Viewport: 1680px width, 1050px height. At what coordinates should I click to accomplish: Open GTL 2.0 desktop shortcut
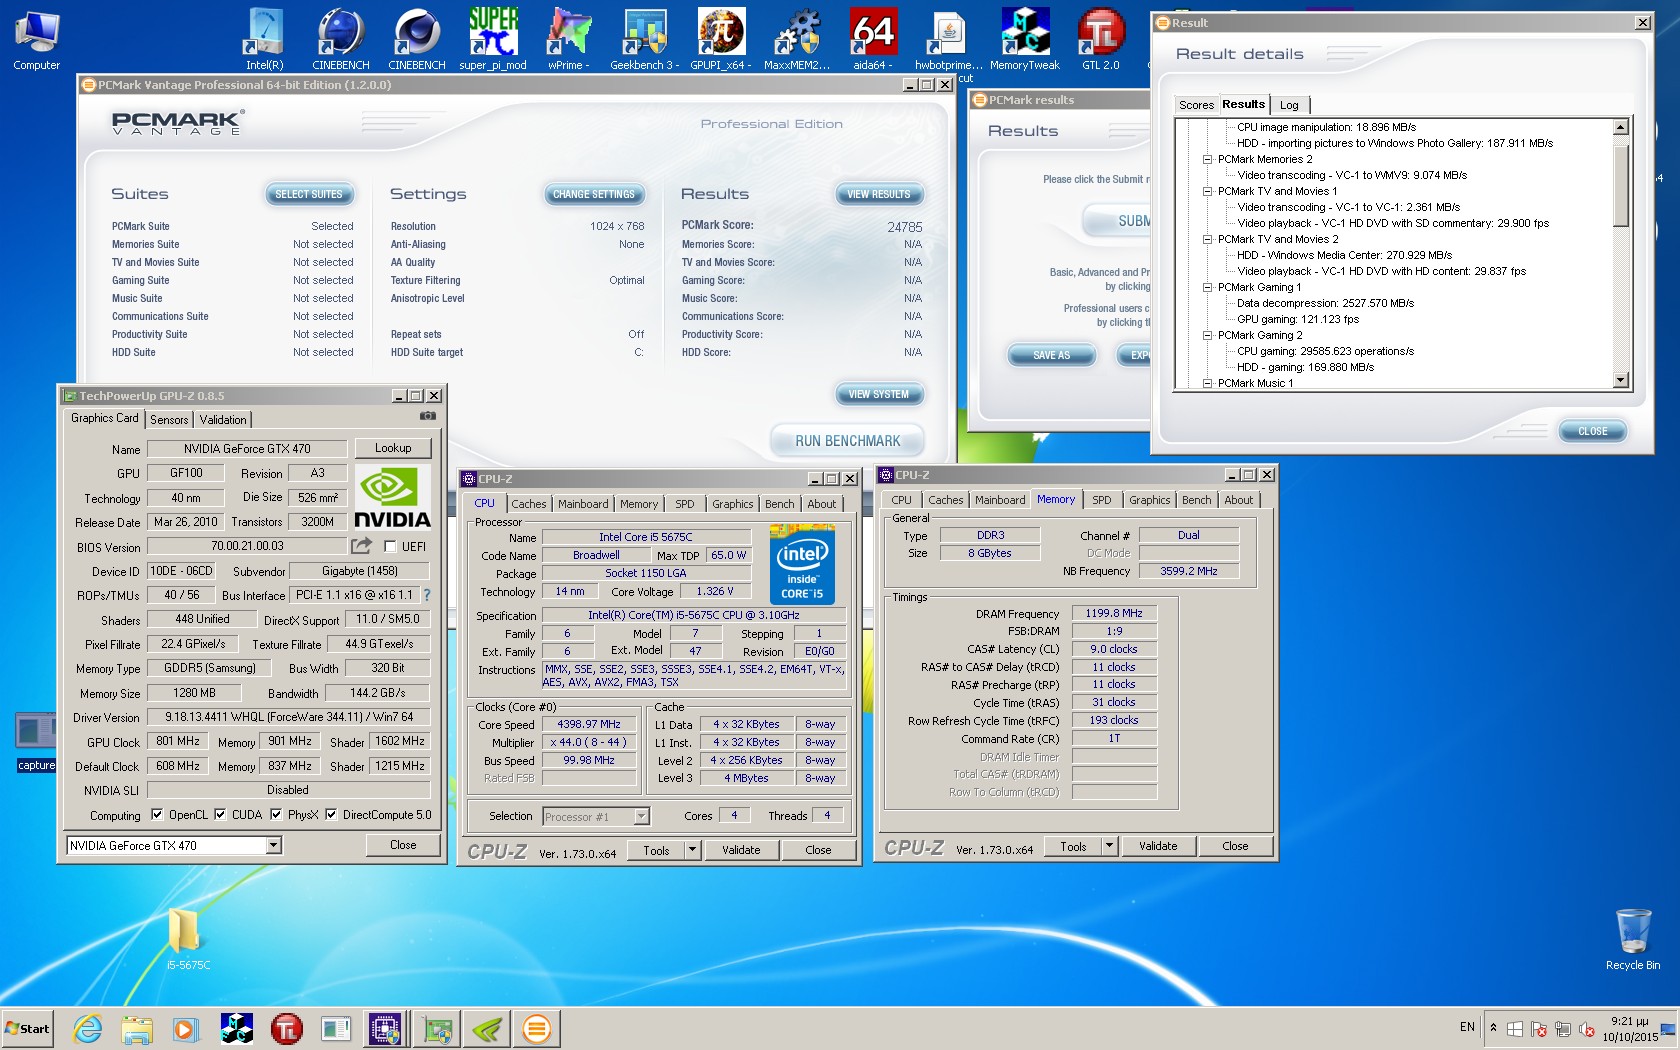click(1100, 40)
